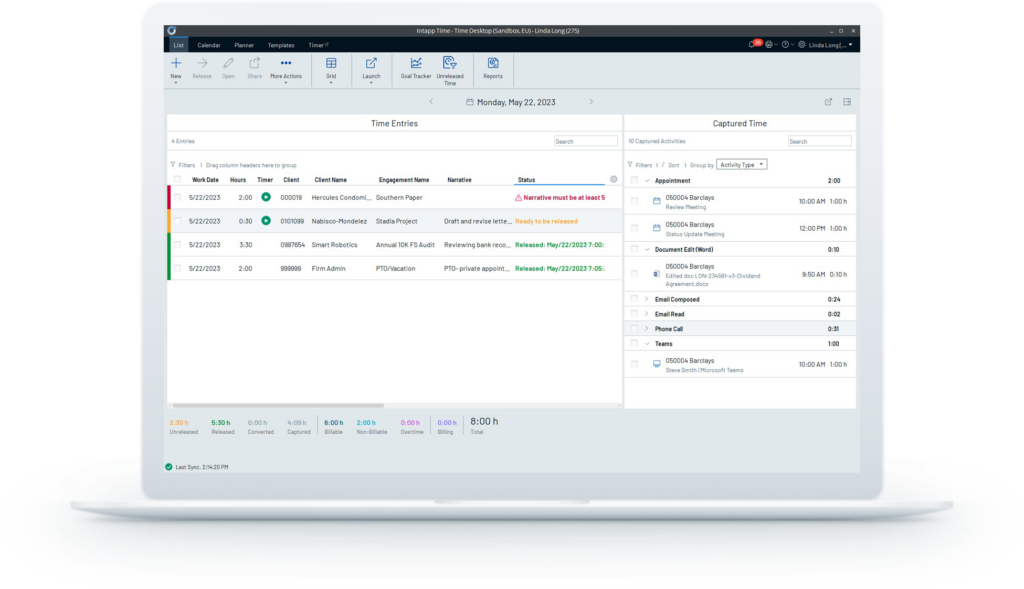Switch to the Calendar tab
Screen dimensions: 1024x589
(x=209, y=45)
